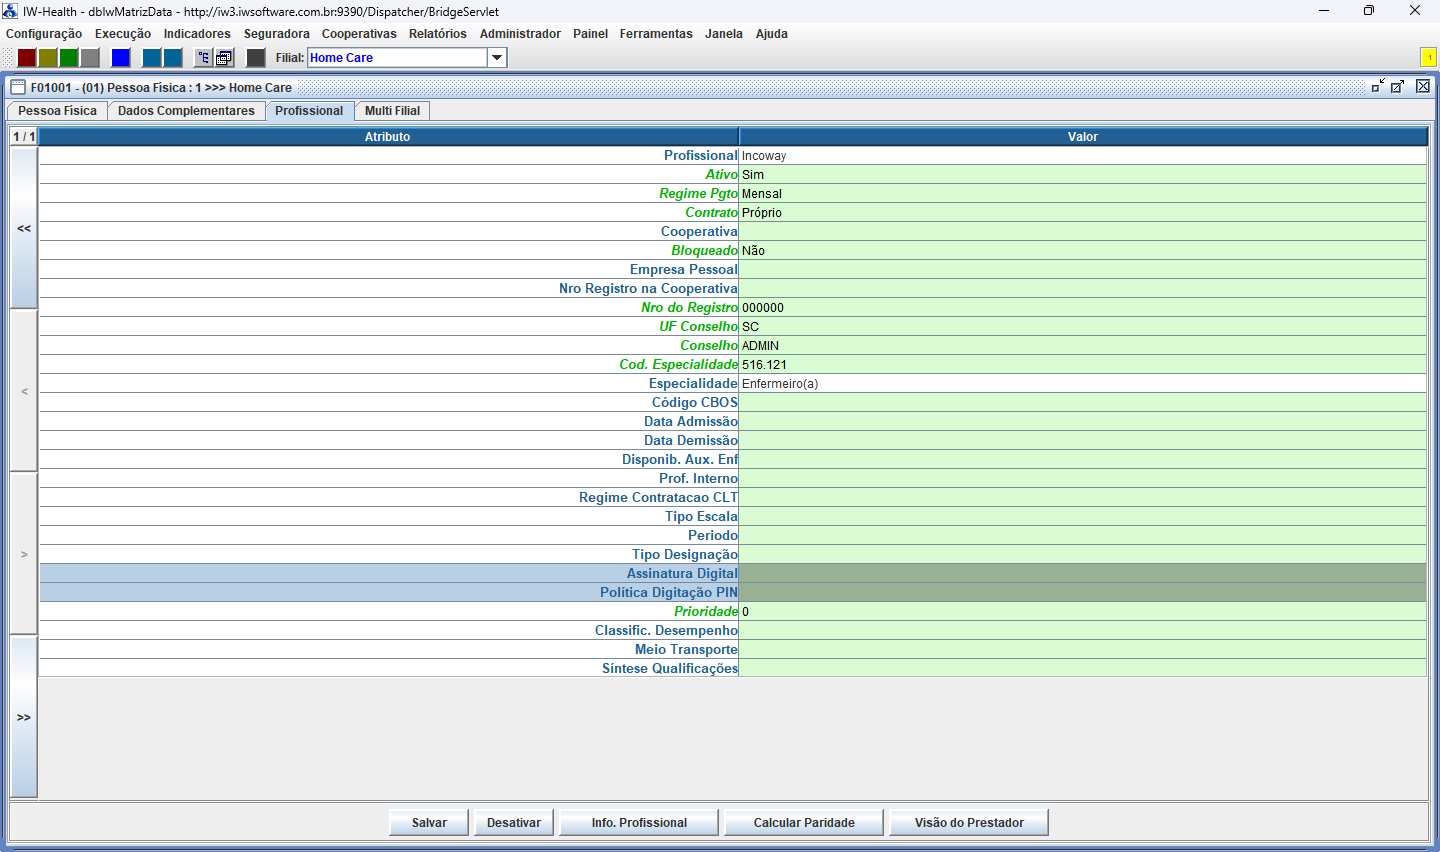
Task: Click the Data Admissão value field
Action: [x=1082, y=422]
